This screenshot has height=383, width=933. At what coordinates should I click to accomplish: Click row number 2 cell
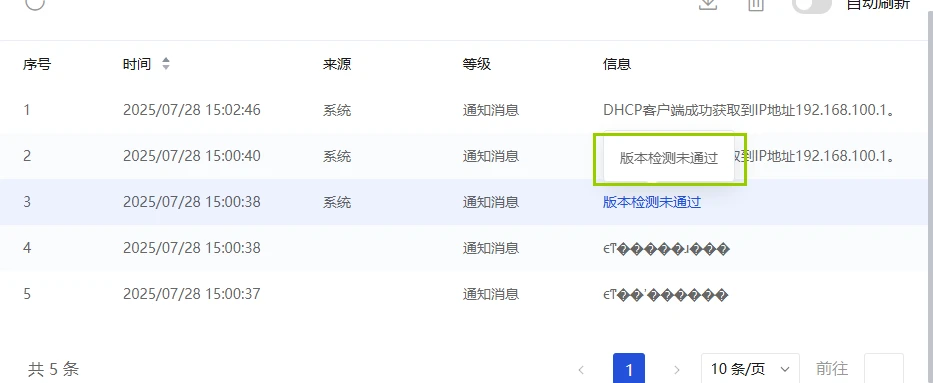click(27, 156)
